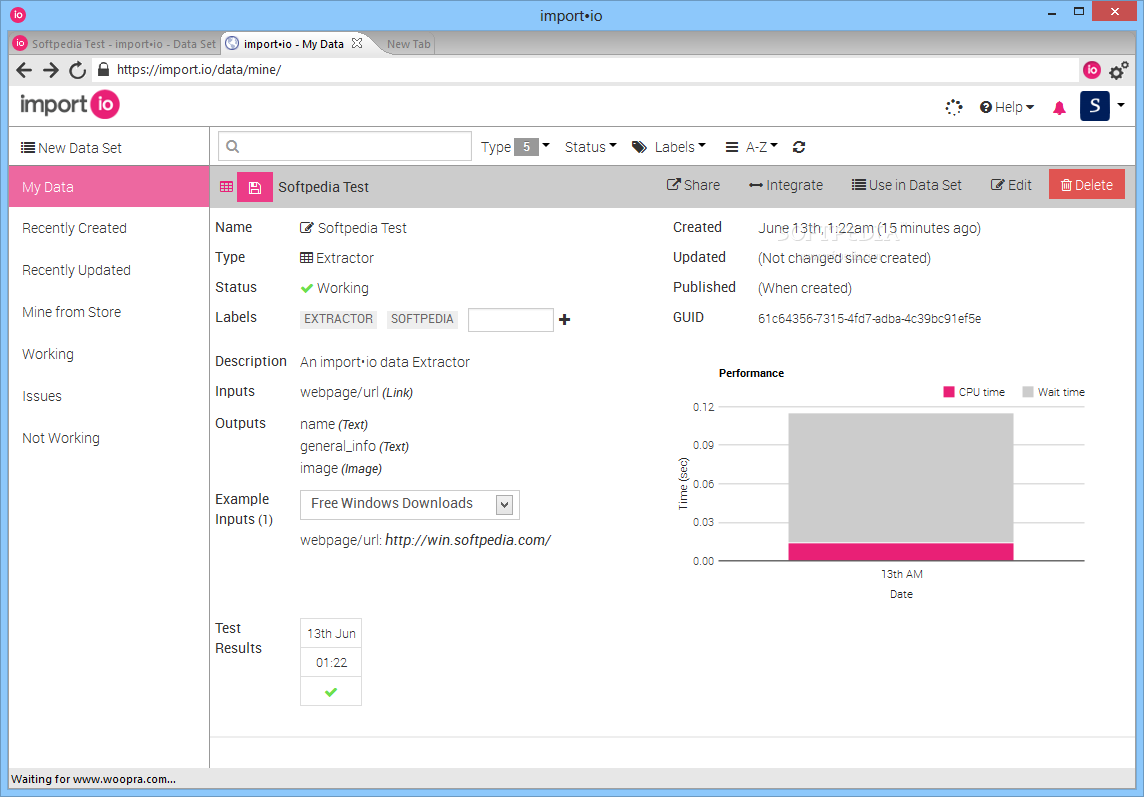
Task: Switch to the New Tab browser tab
Action: pos(408,44)
